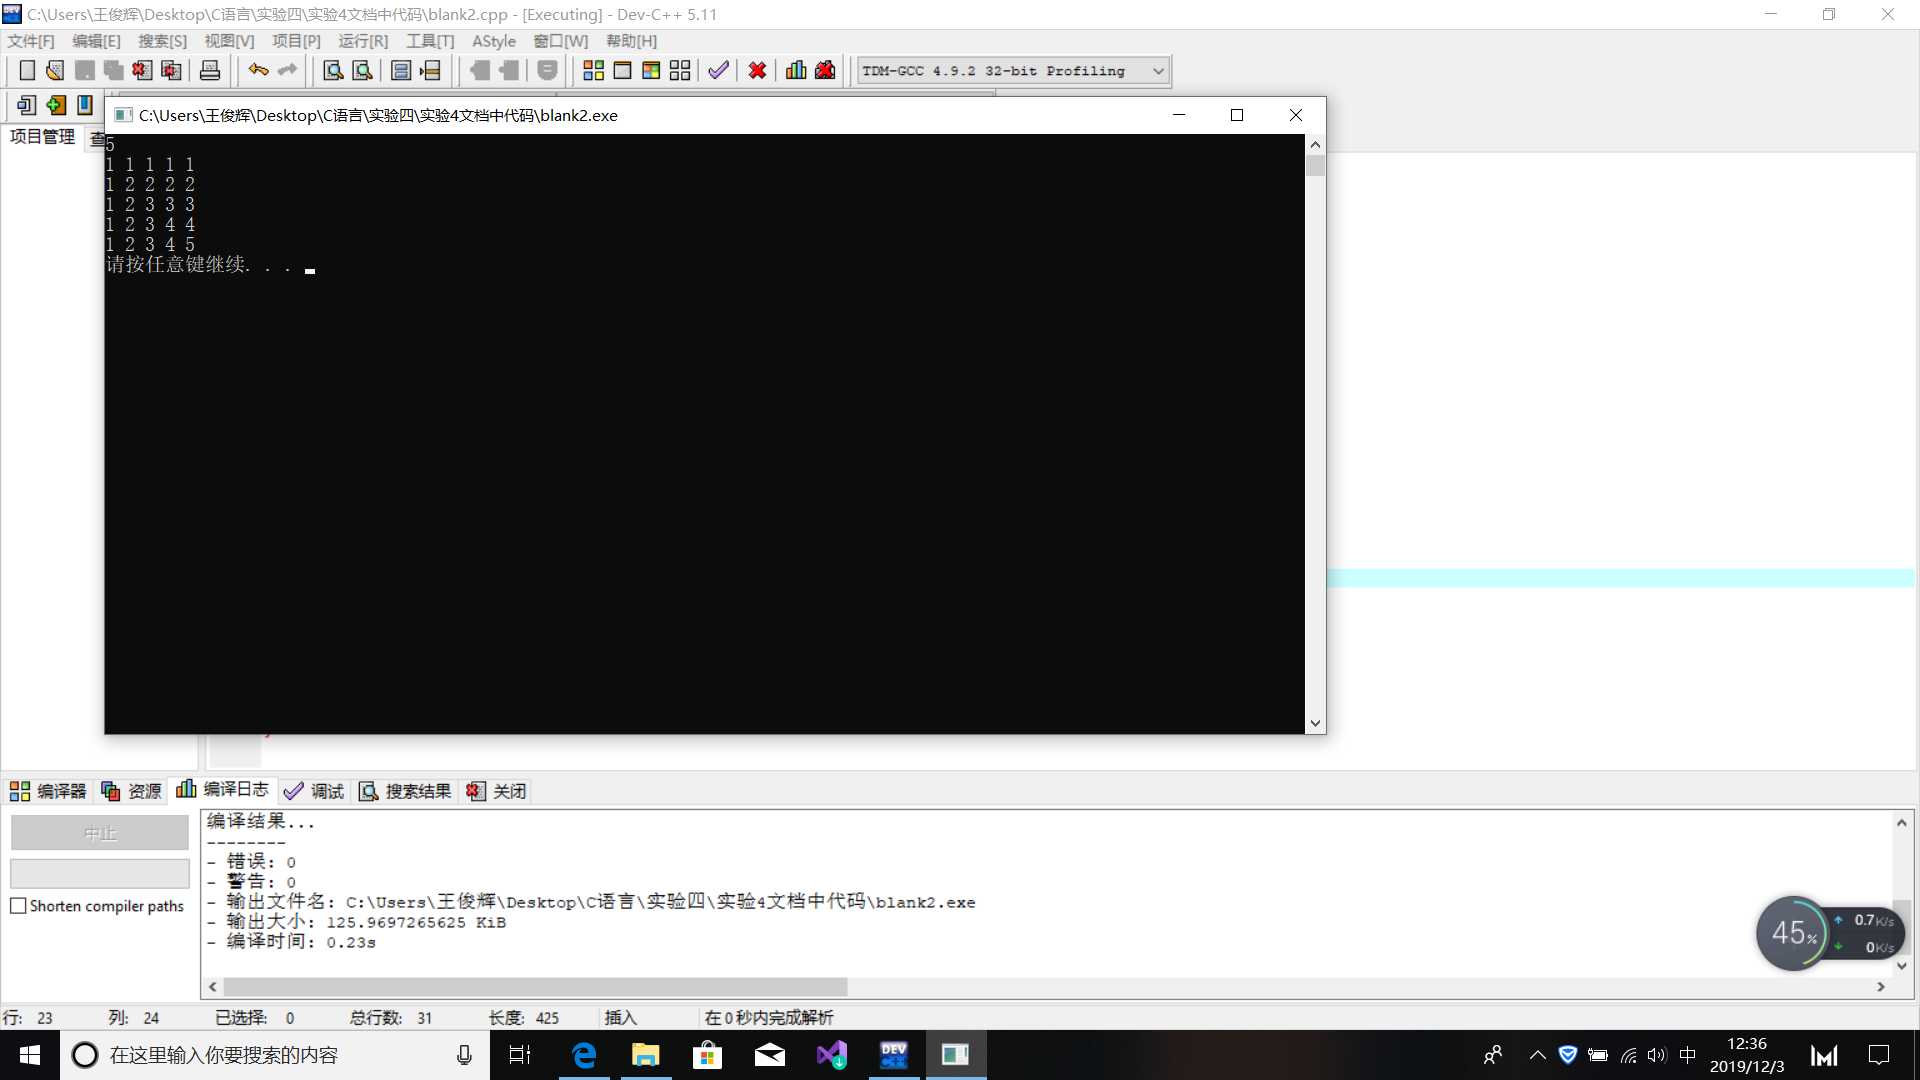Click the Windows Start button
This screenshot has width=1920, height=1080.
(30, 1055)
